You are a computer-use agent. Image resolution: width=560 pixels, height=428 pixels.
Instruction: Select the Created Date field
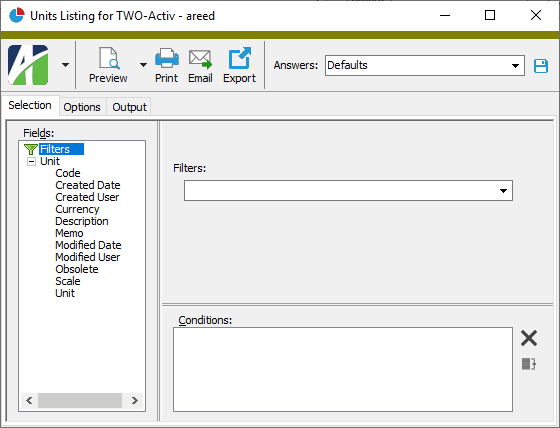pyautogui.click(x=88, y=185)
